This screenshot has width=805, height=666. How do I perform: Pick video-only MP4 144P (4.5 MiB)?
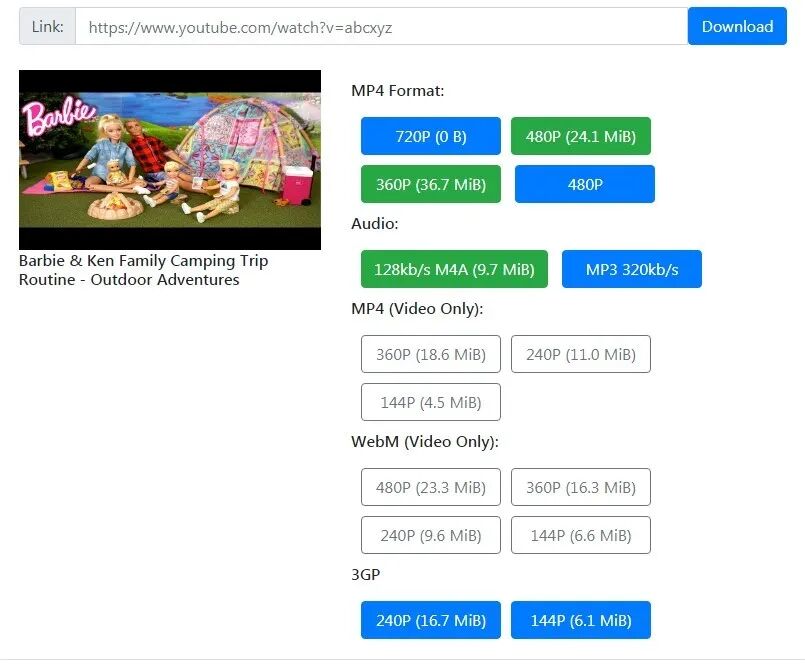(x=431, y=402)
